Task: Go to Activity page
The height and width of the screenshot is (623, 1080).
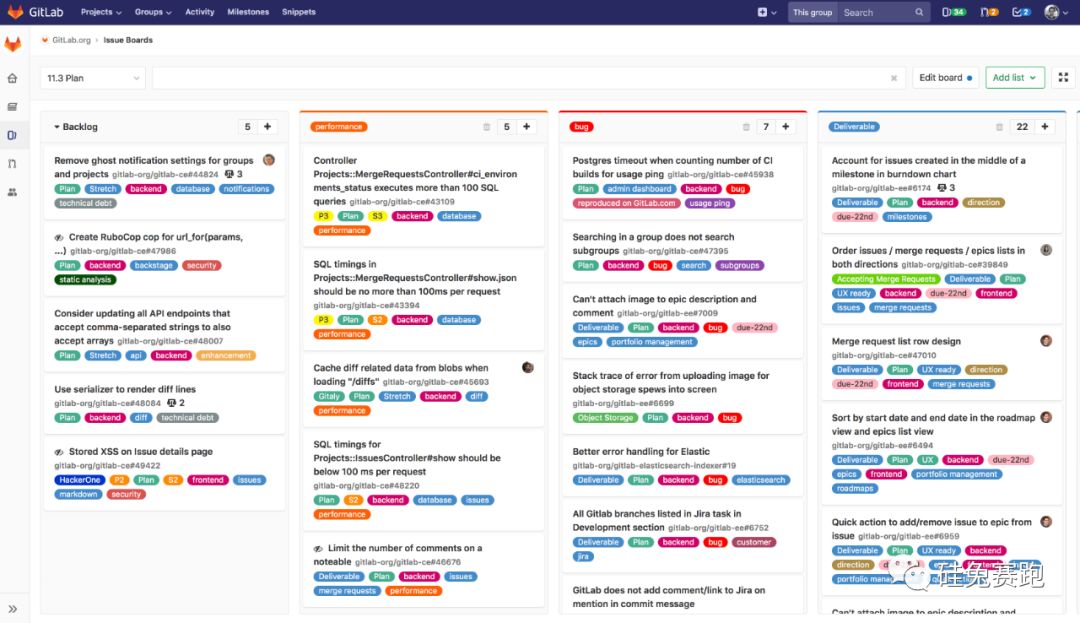Action: click(200, 12)
